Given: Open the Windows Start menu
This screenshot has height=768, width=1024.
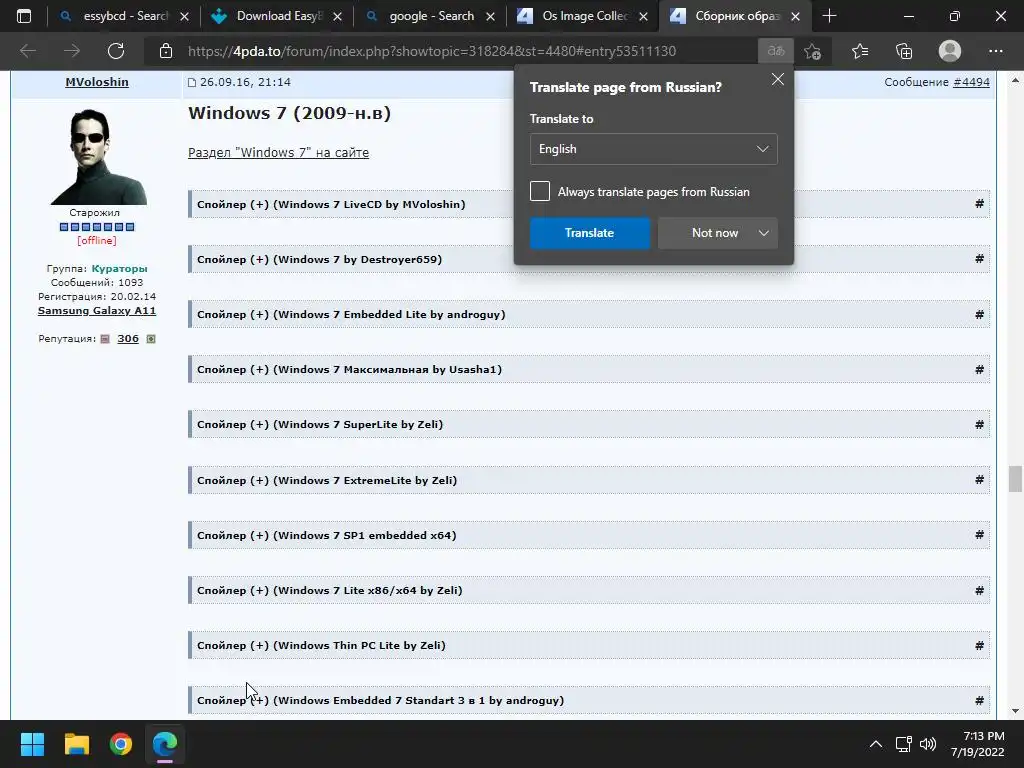Looking at the screenshot, I should (x=32, y=744).
